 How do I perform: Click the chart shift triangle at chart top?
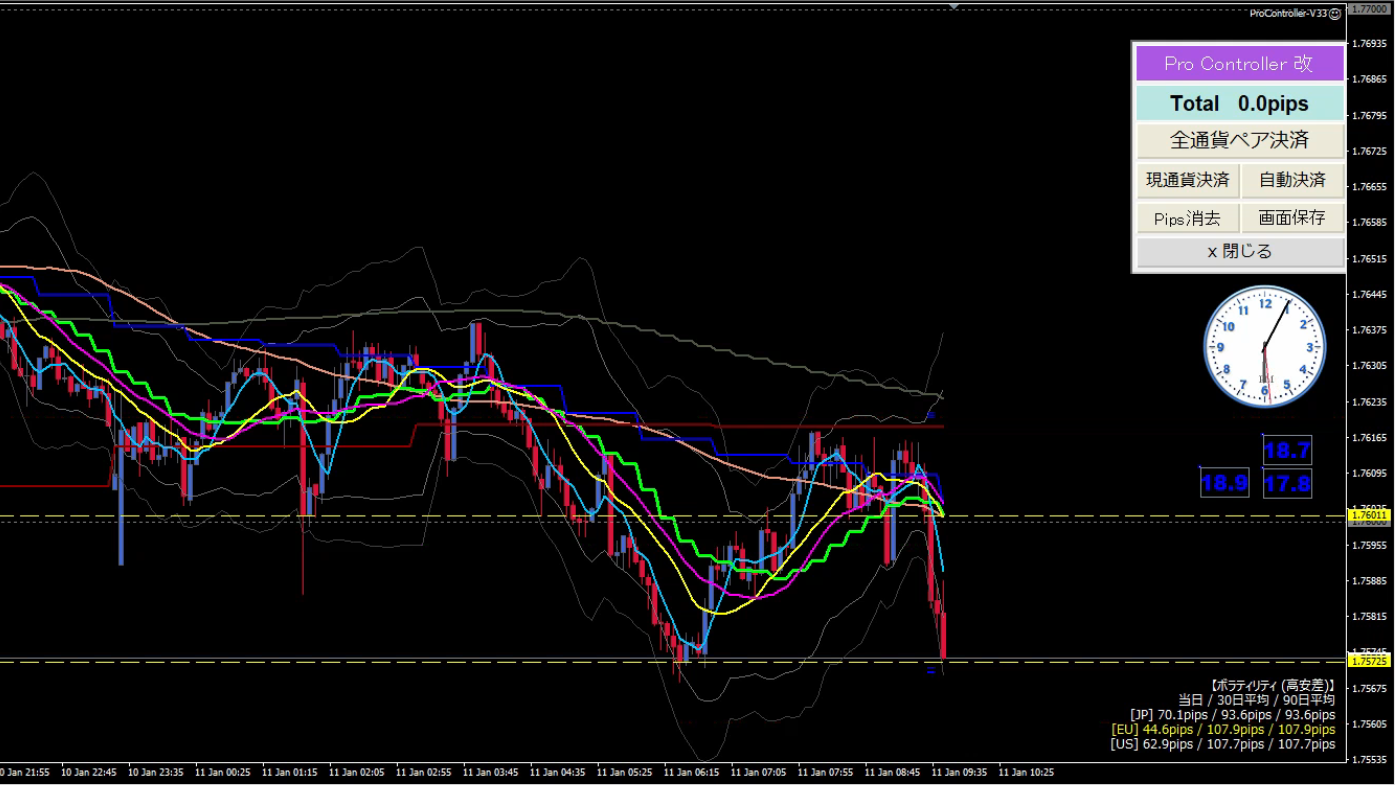click(x=954, y=6)
